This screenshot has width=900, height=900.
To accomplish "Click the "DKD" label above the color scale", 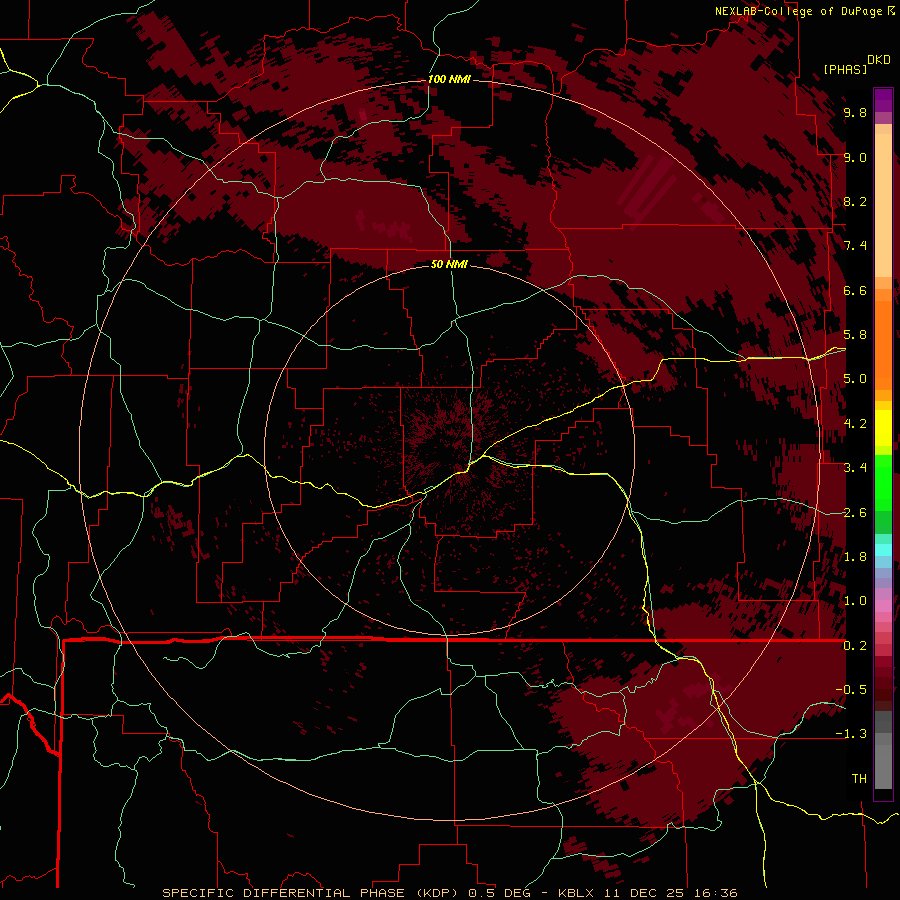I will 879,60.
